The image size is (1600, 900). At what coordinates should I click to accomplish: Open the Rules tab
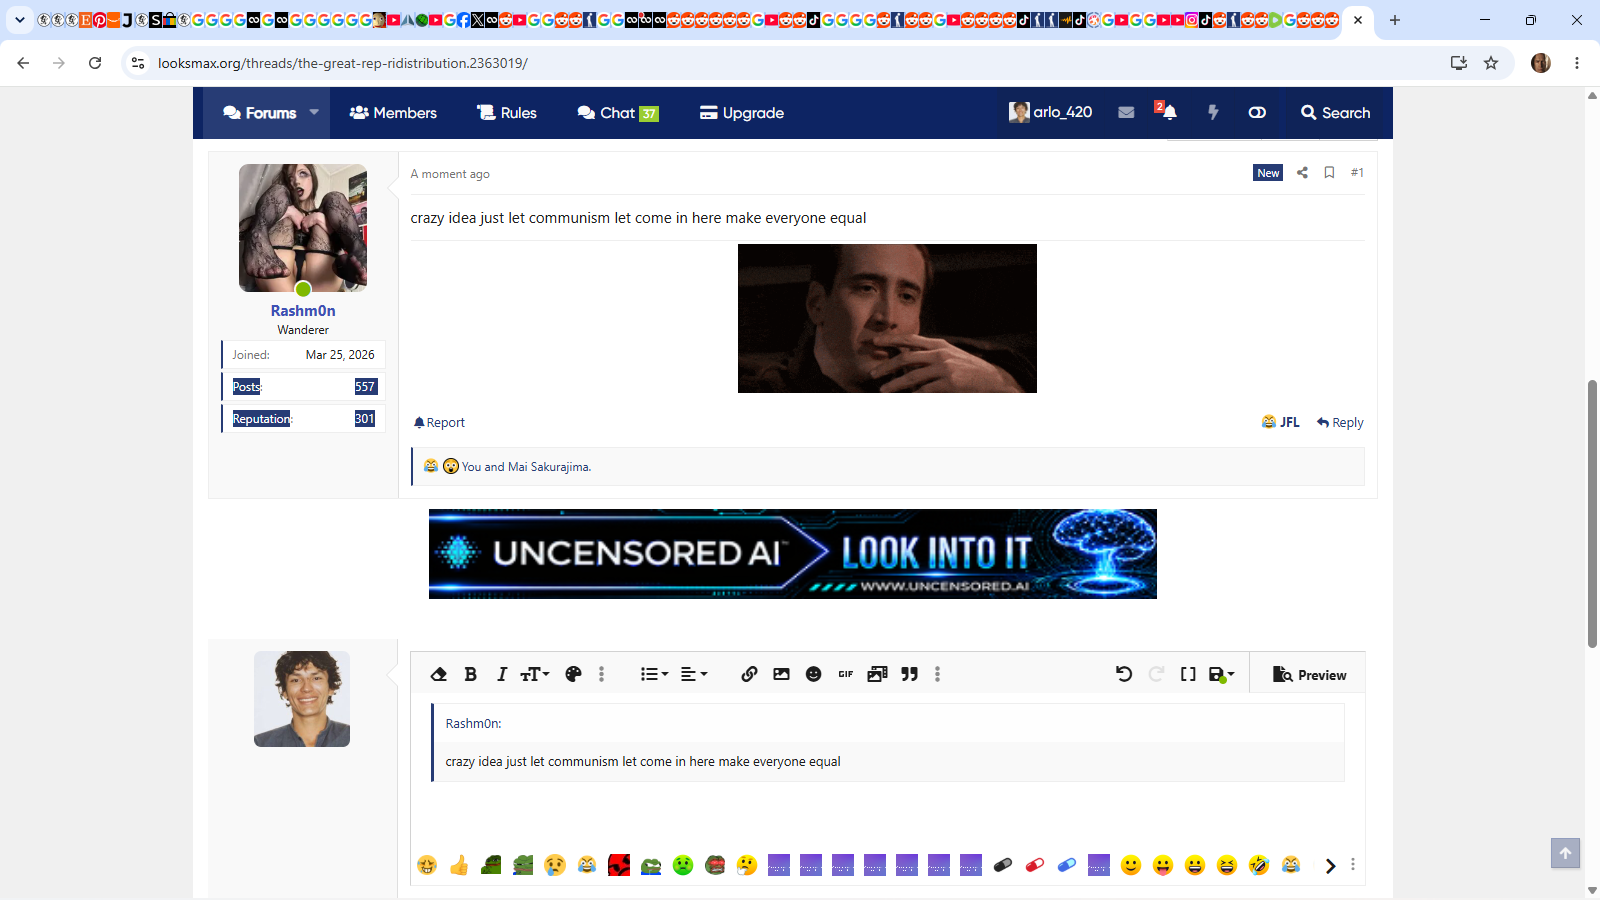(x=507, y=113)
